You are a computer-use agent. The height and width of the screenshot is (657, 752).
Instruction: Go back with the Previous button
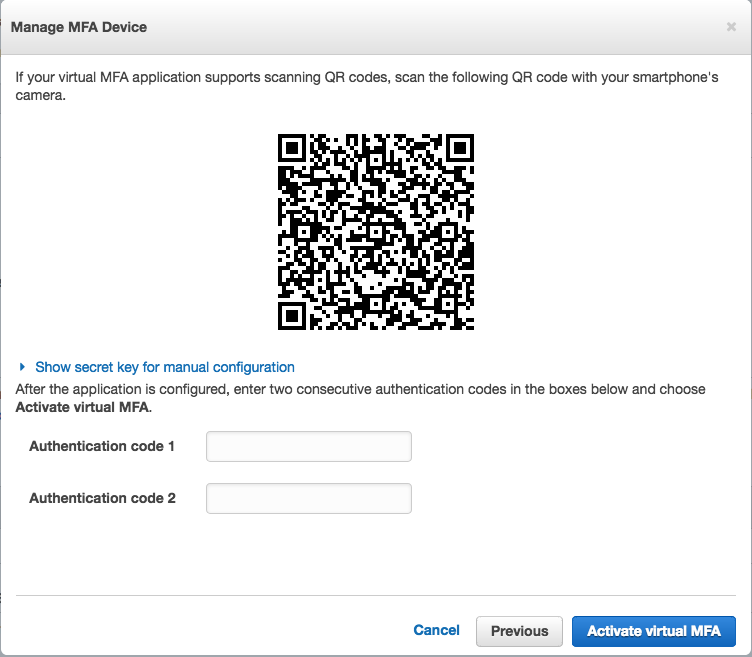(519, 631)
